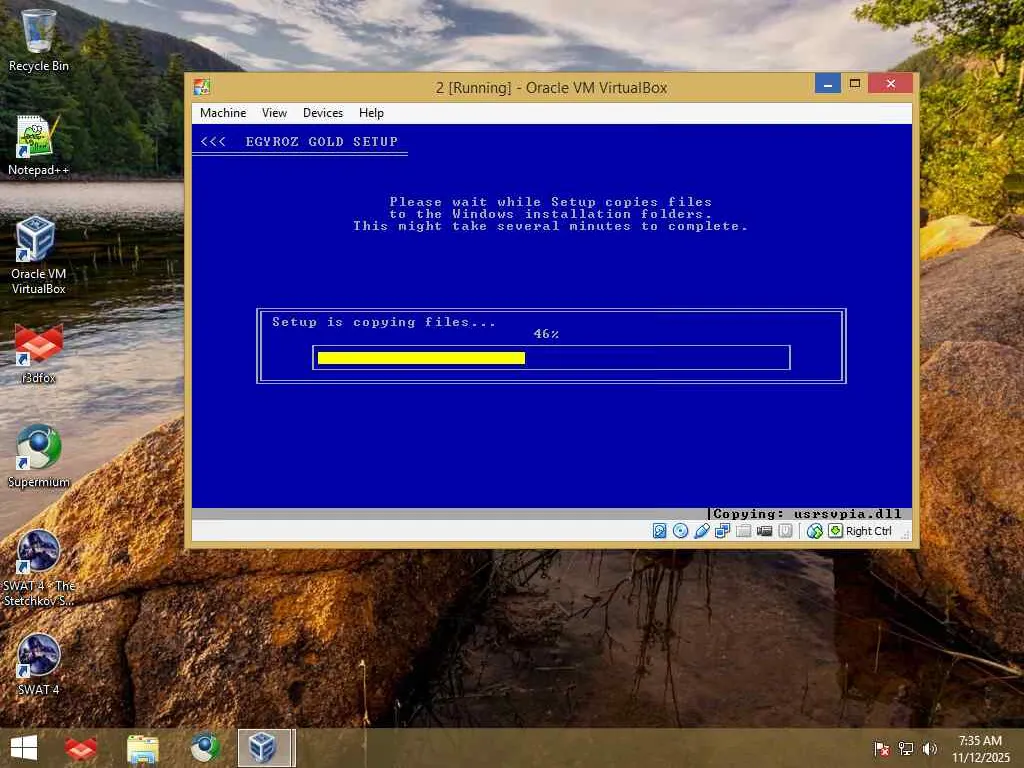The height and width of the screenshot is (768, 1024).
Task: Open the View menu in VirtualBox
Action: [274, 113]
